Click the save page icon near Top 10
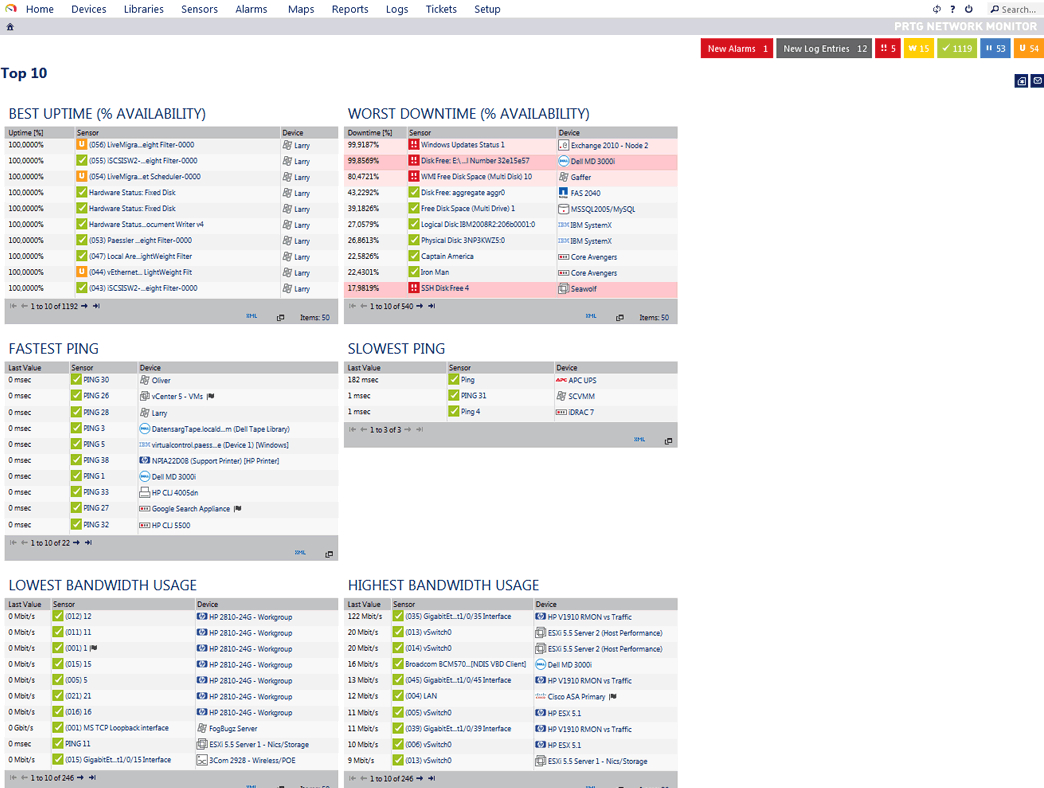Image resolution: width=1044 pixels, height=788 pixels. point(1021,81)
